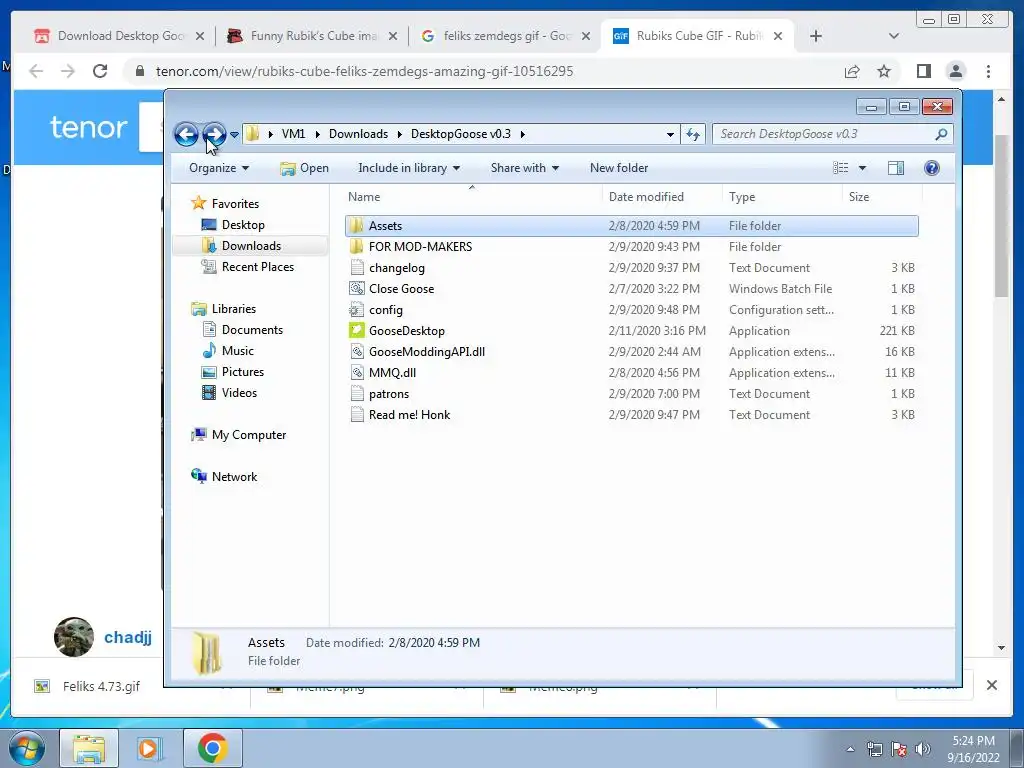Select My Computer in navigation pane
This screenshot has height=768, width=1024.
[249, 435]
